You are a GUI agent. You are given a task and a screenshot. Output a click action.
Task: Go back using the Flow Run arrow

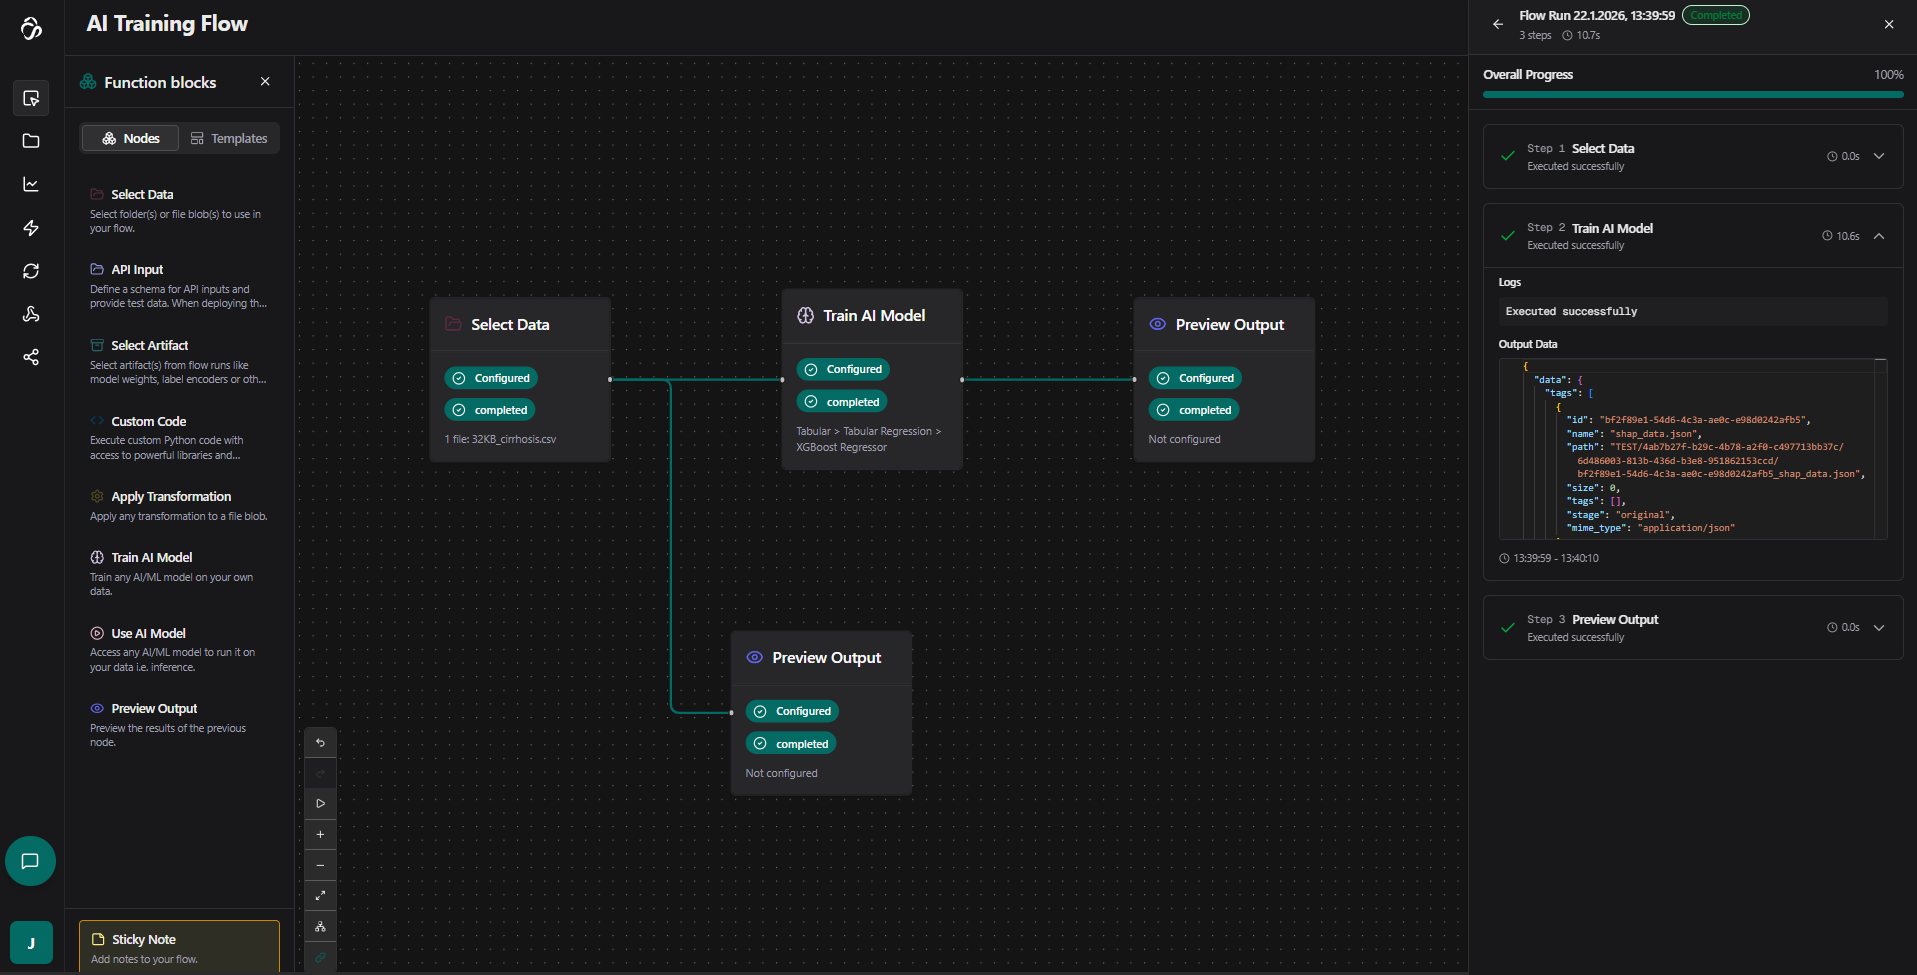coord(1497,24)
